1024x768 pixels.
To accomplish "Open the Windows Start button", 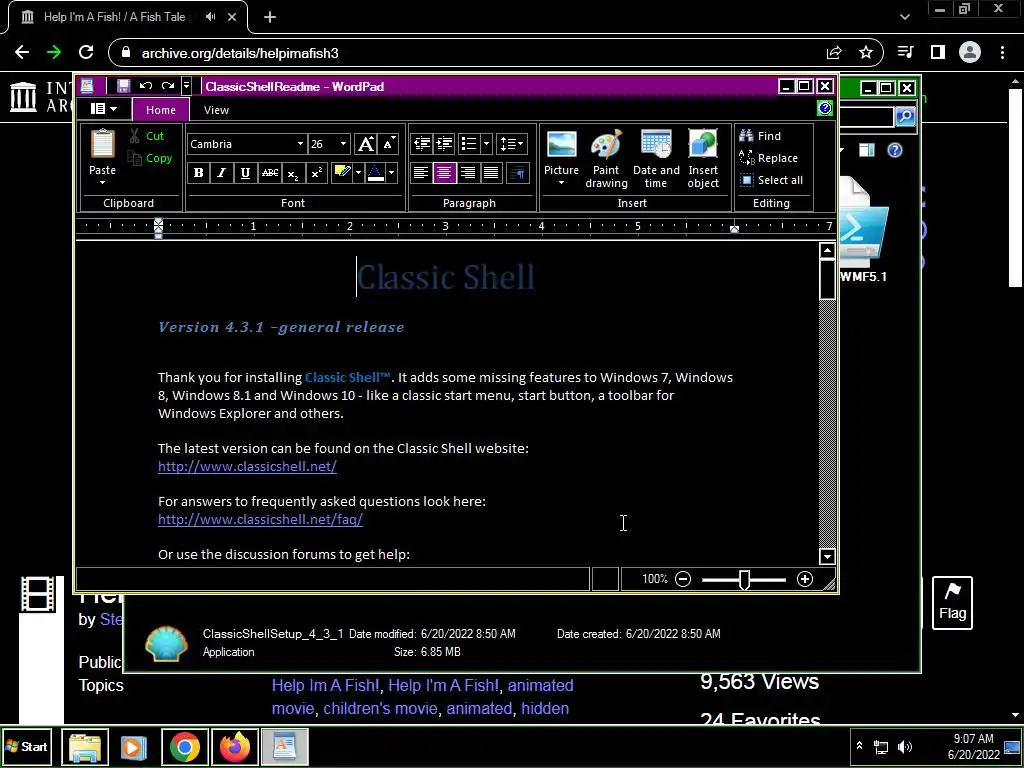I will coord(27,746).
